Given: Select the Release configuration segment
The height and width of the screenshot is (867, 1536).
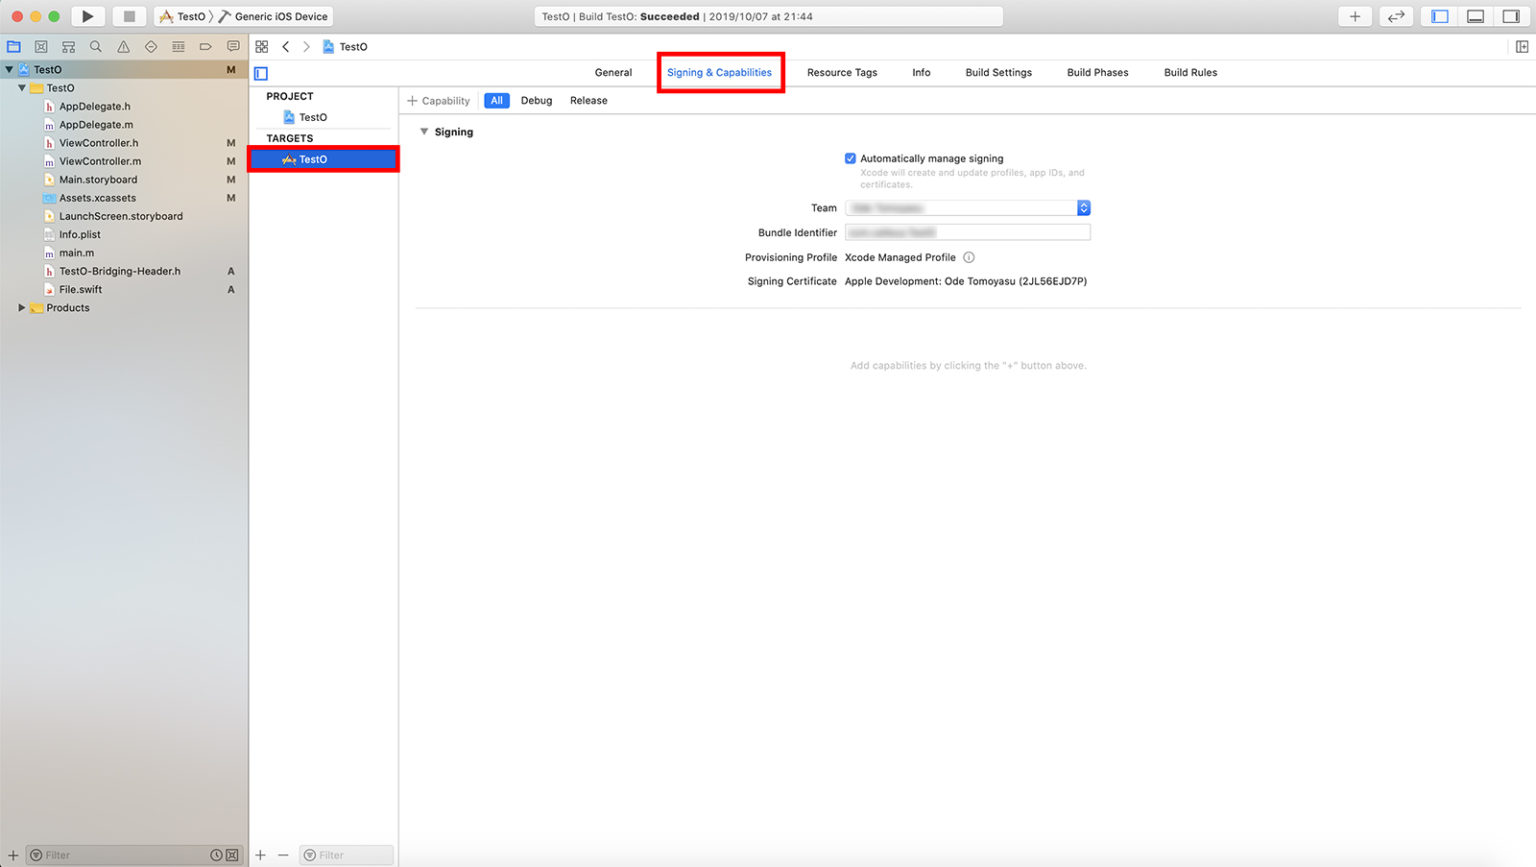Looking at the screenshot, I should (x=588, y=100).
